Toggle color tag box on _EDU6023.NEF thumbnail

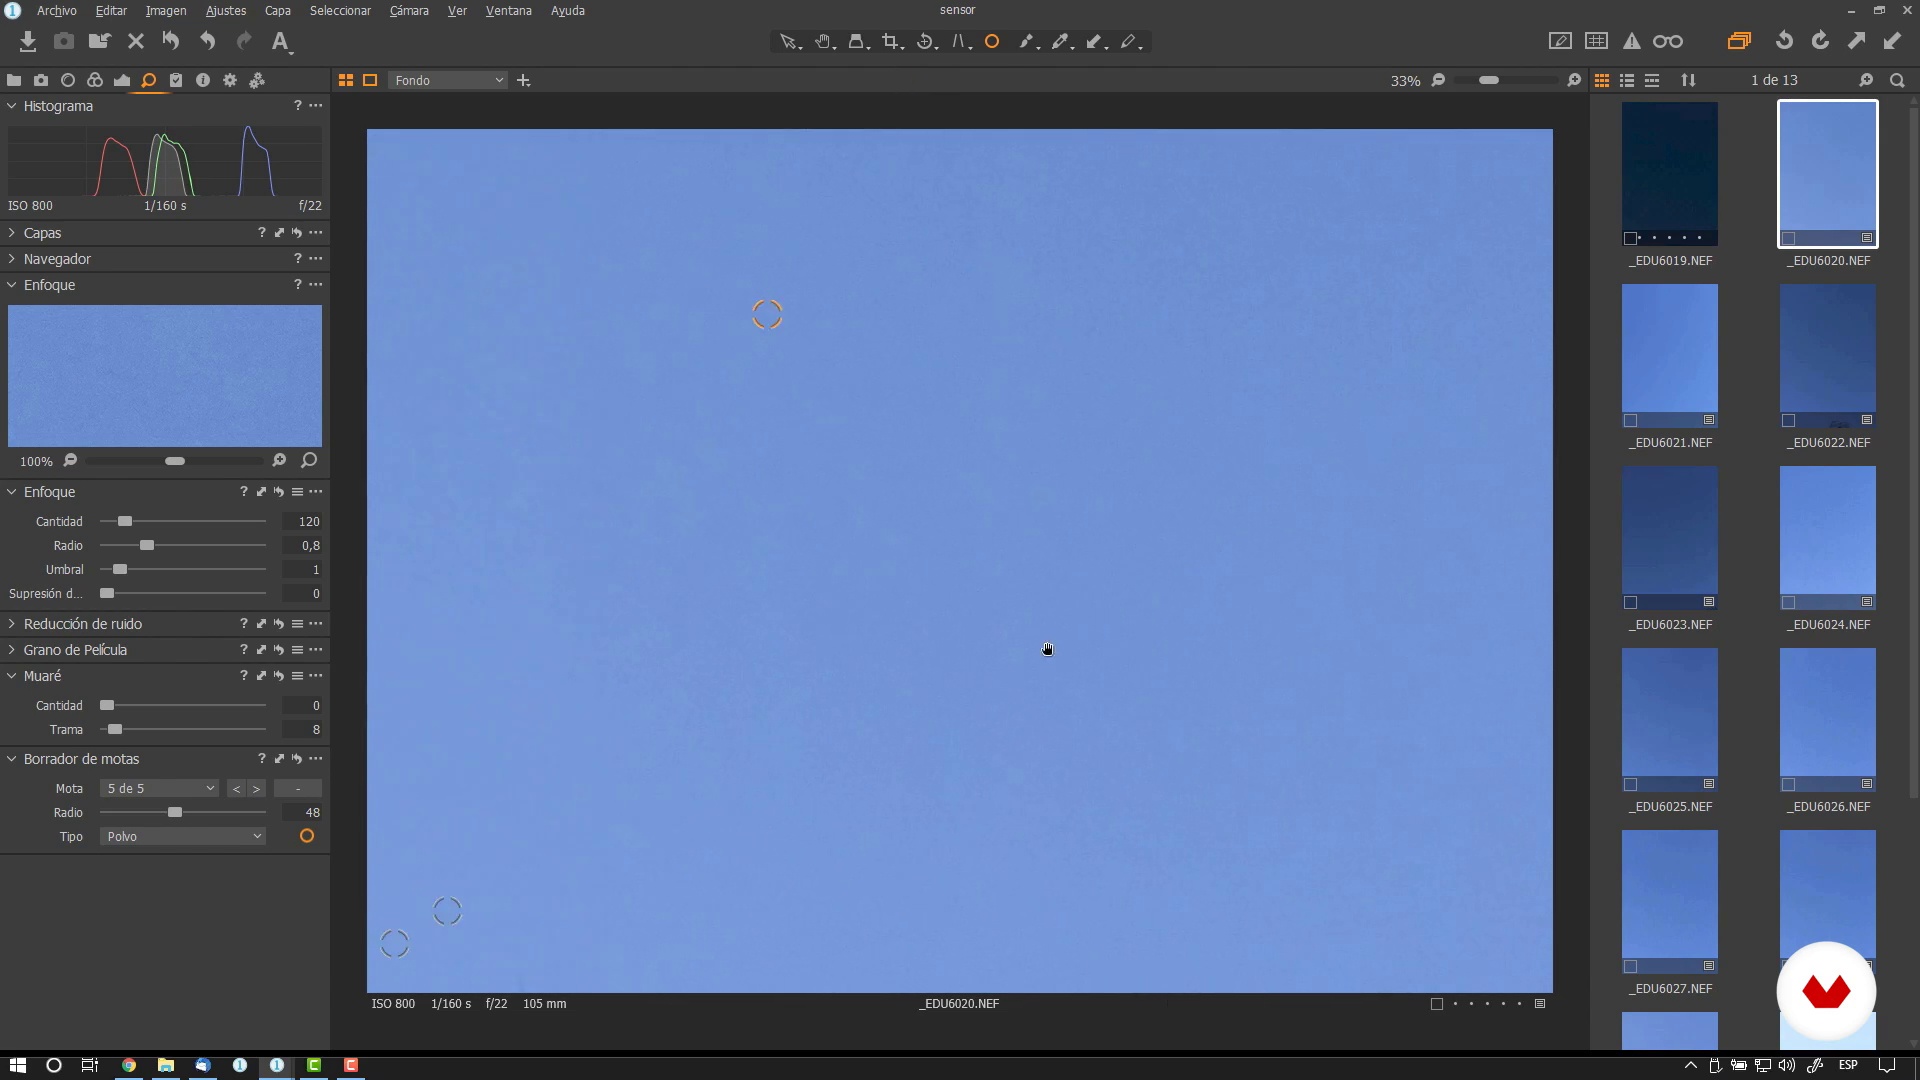[1631, 602]
